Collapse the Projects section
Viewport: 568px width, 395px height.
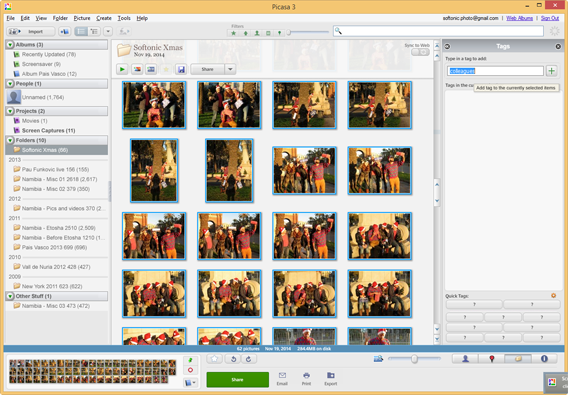click(10, 111)
